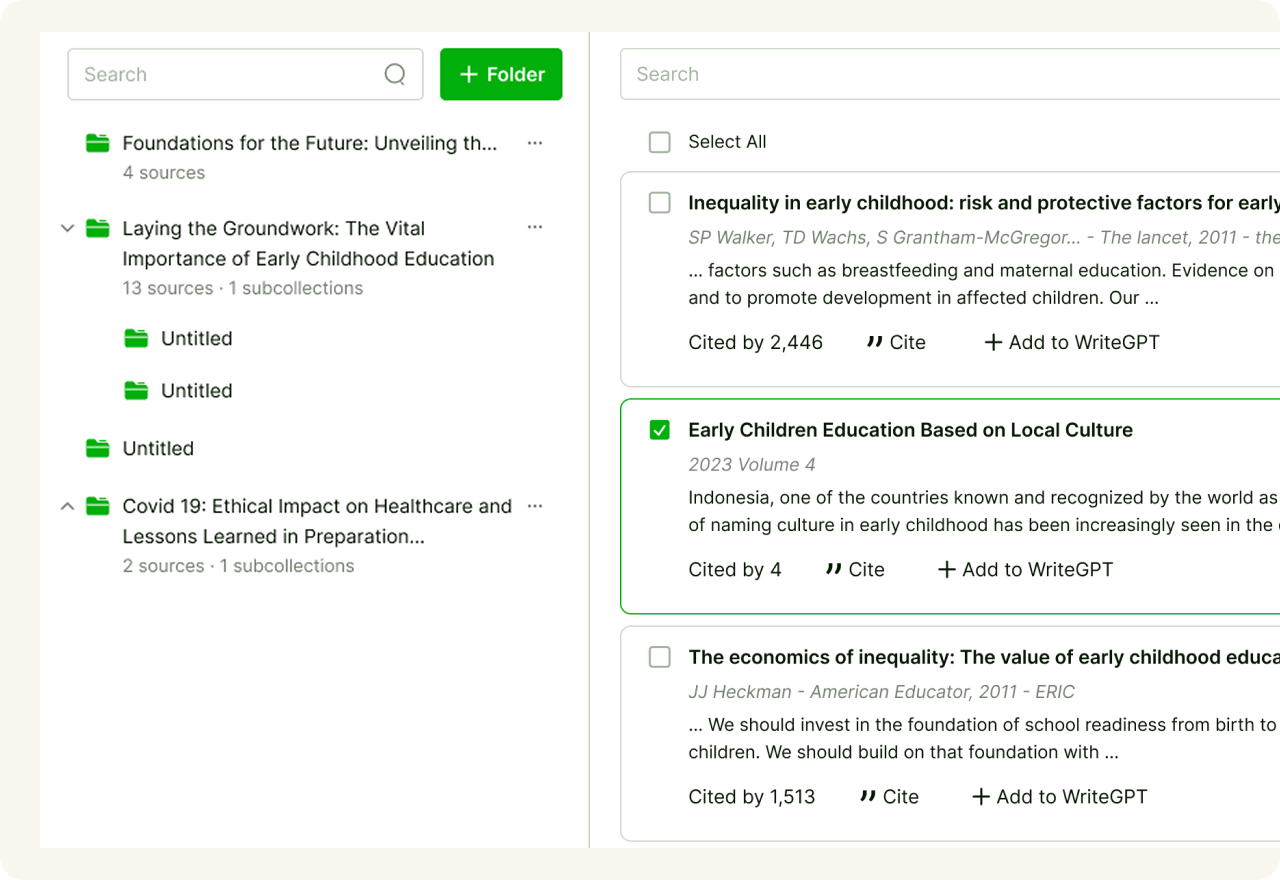The height and width of the screenshot is (880, 1280).
Task: Toggle the Covid 19 folder chevron
Action: (67, 506)
